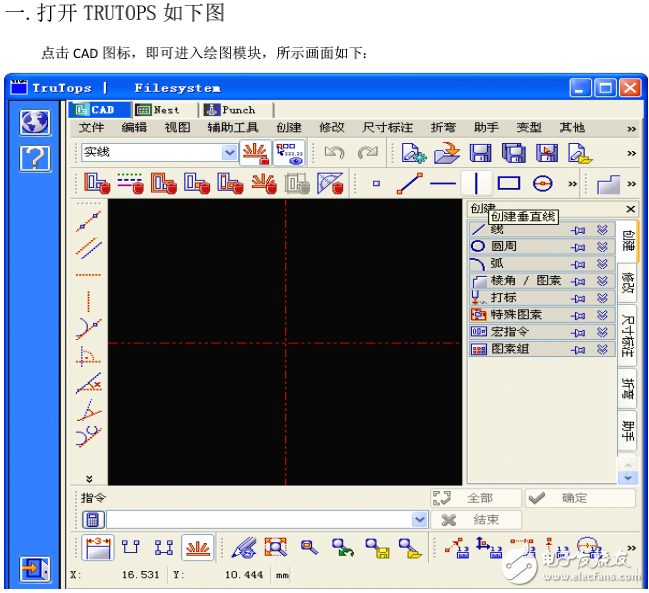
Task: Open the command history dropdown arrow
Action: (419, 520)
